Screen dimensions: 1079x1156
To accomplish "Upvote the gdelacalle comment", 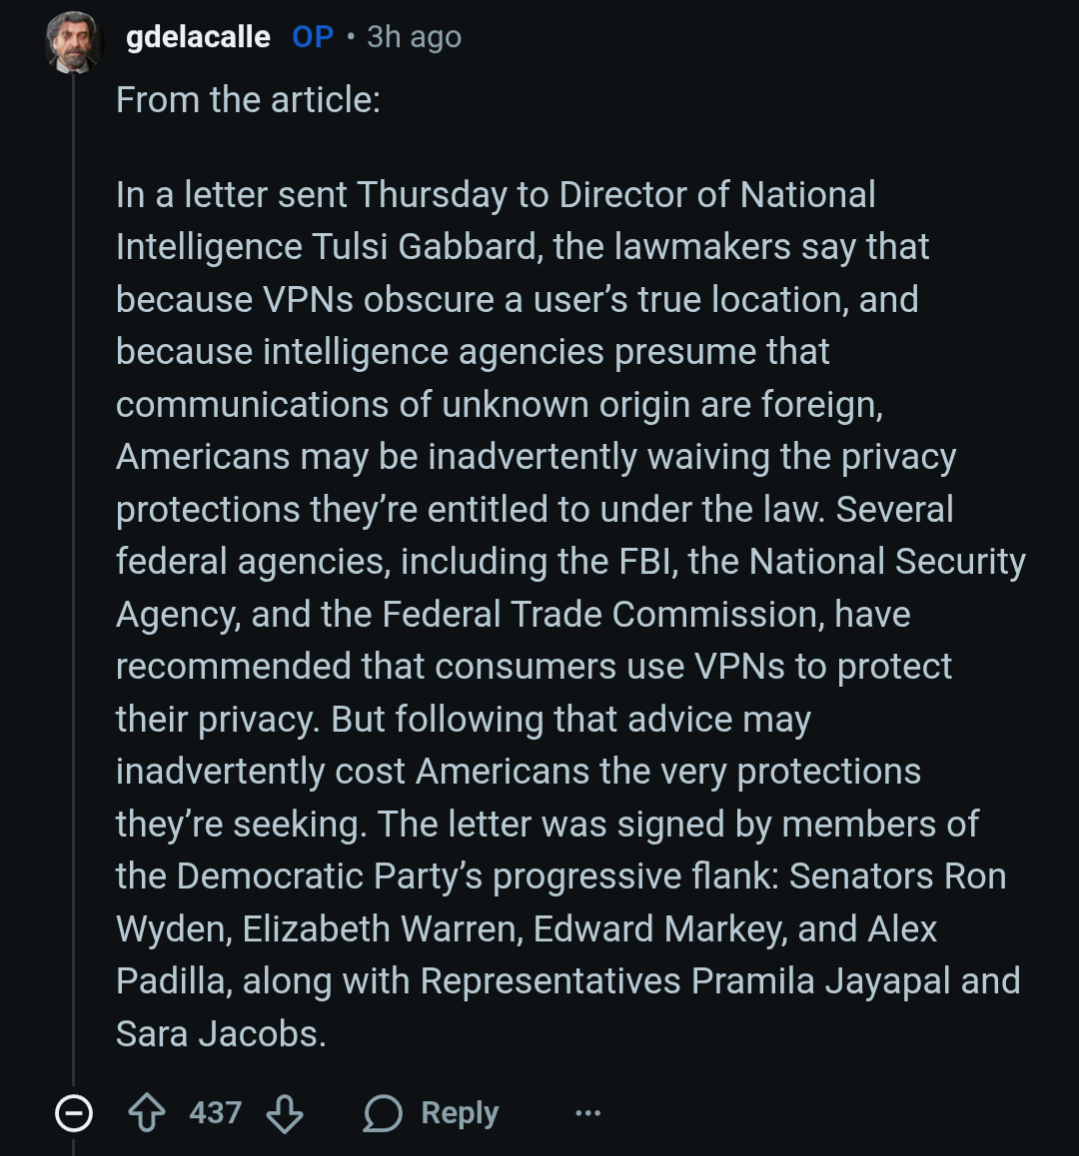I will 148,1113.
